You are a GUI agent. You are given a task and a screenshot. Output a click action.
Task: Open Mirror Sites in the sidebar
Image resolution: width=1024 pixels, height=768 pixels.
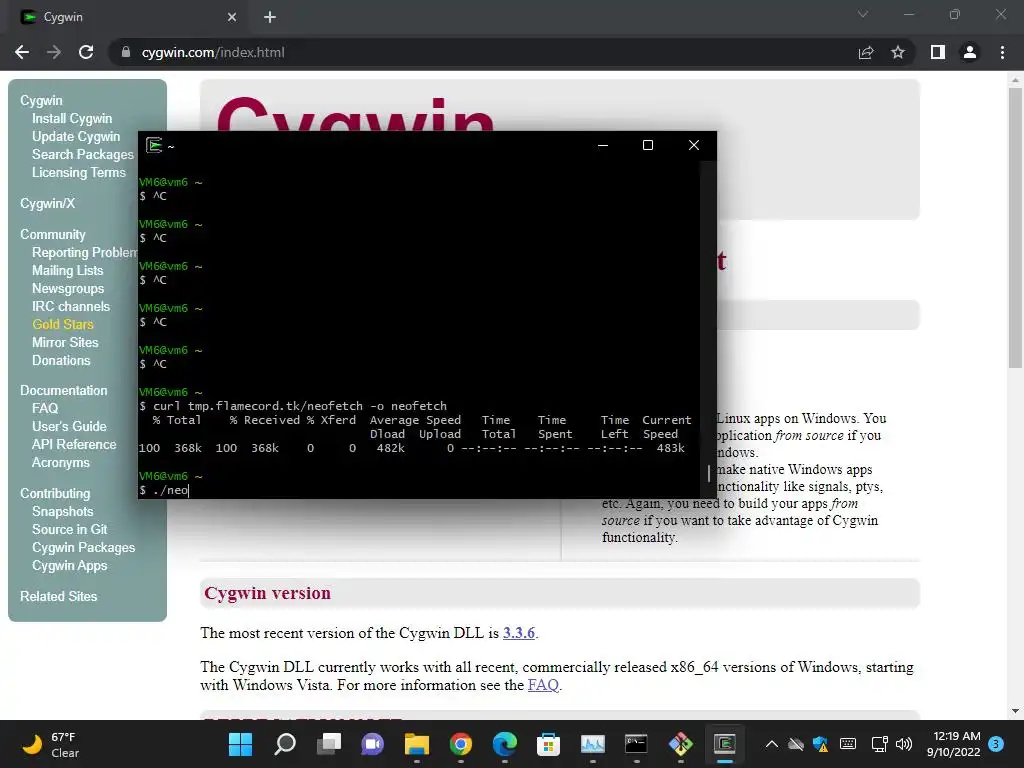(65, 342)
